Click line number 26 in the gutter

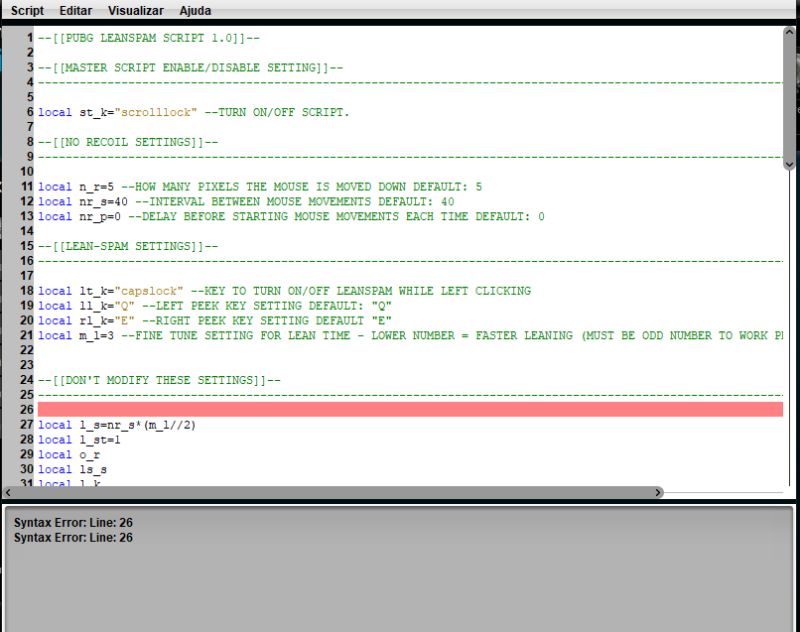click(26, 409)
